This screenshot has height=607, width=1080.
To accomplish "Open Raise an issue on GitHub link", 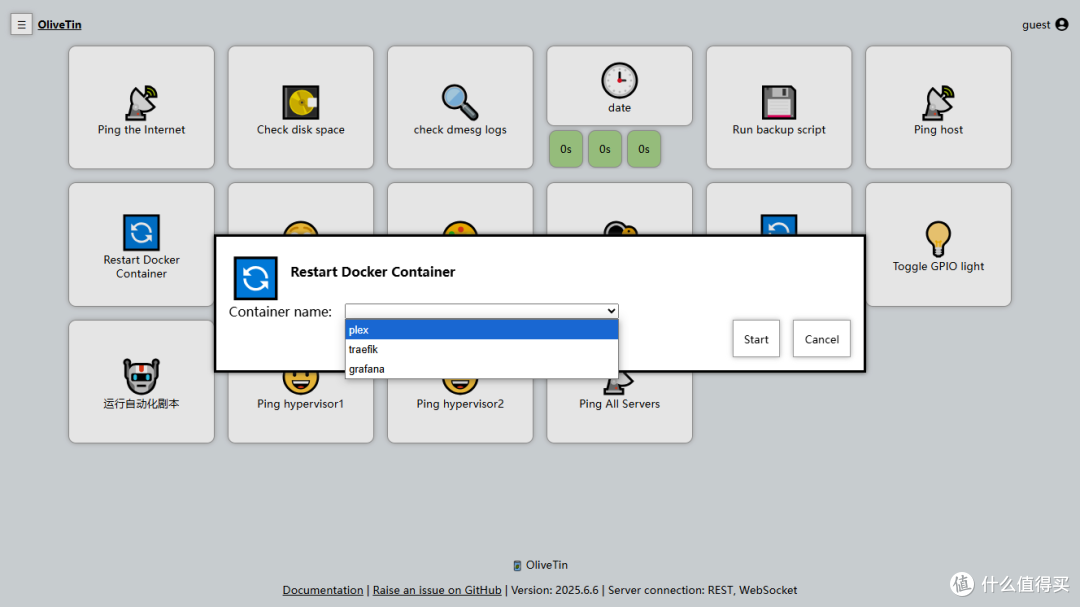I will [437, 590].
